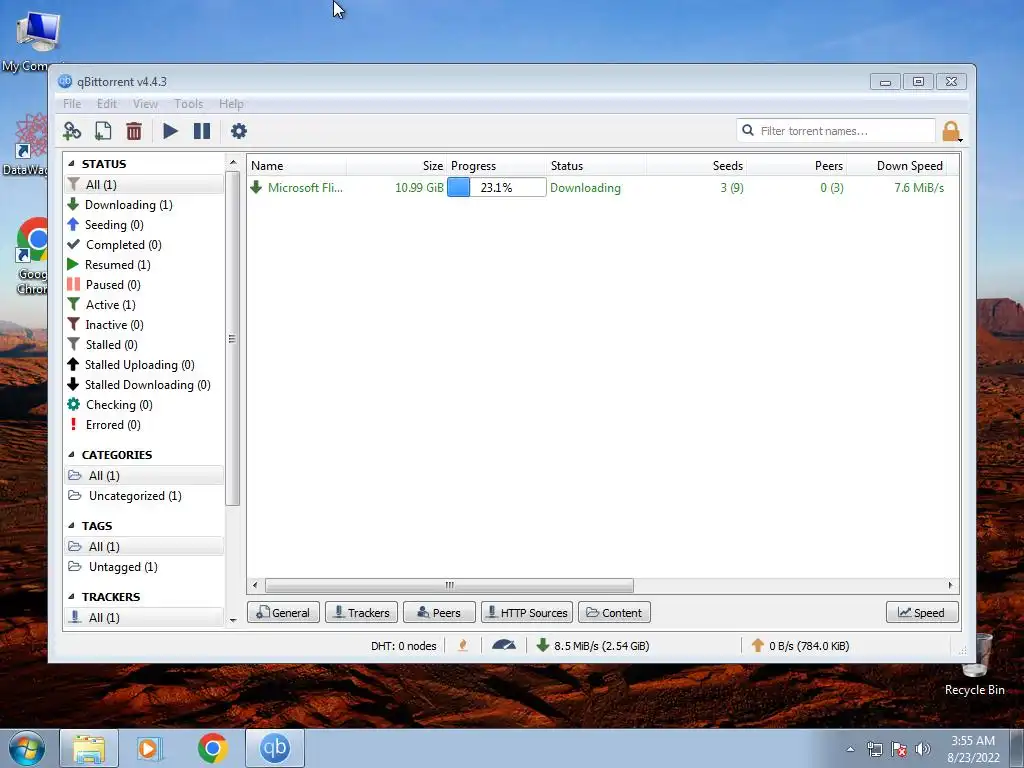Open Windows Explorer from the taskbar
Screen dimensions: 1024x768
[89, 748]
